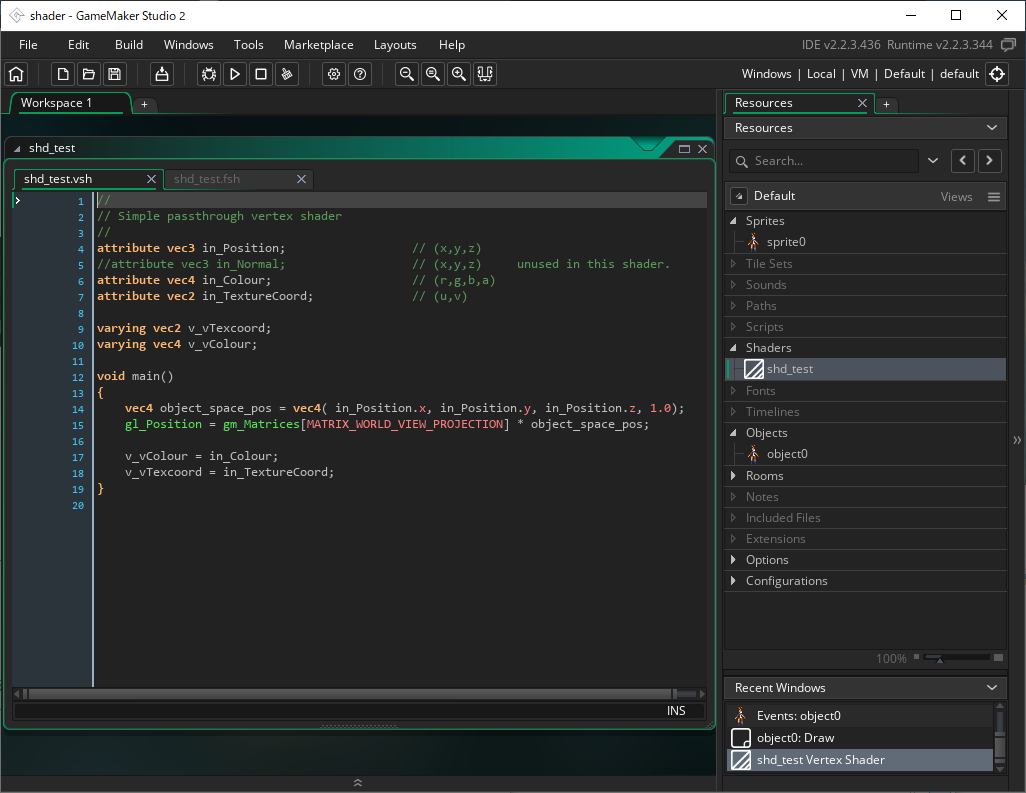
Task: Run the game with the play icon
Action: [235, 74]
